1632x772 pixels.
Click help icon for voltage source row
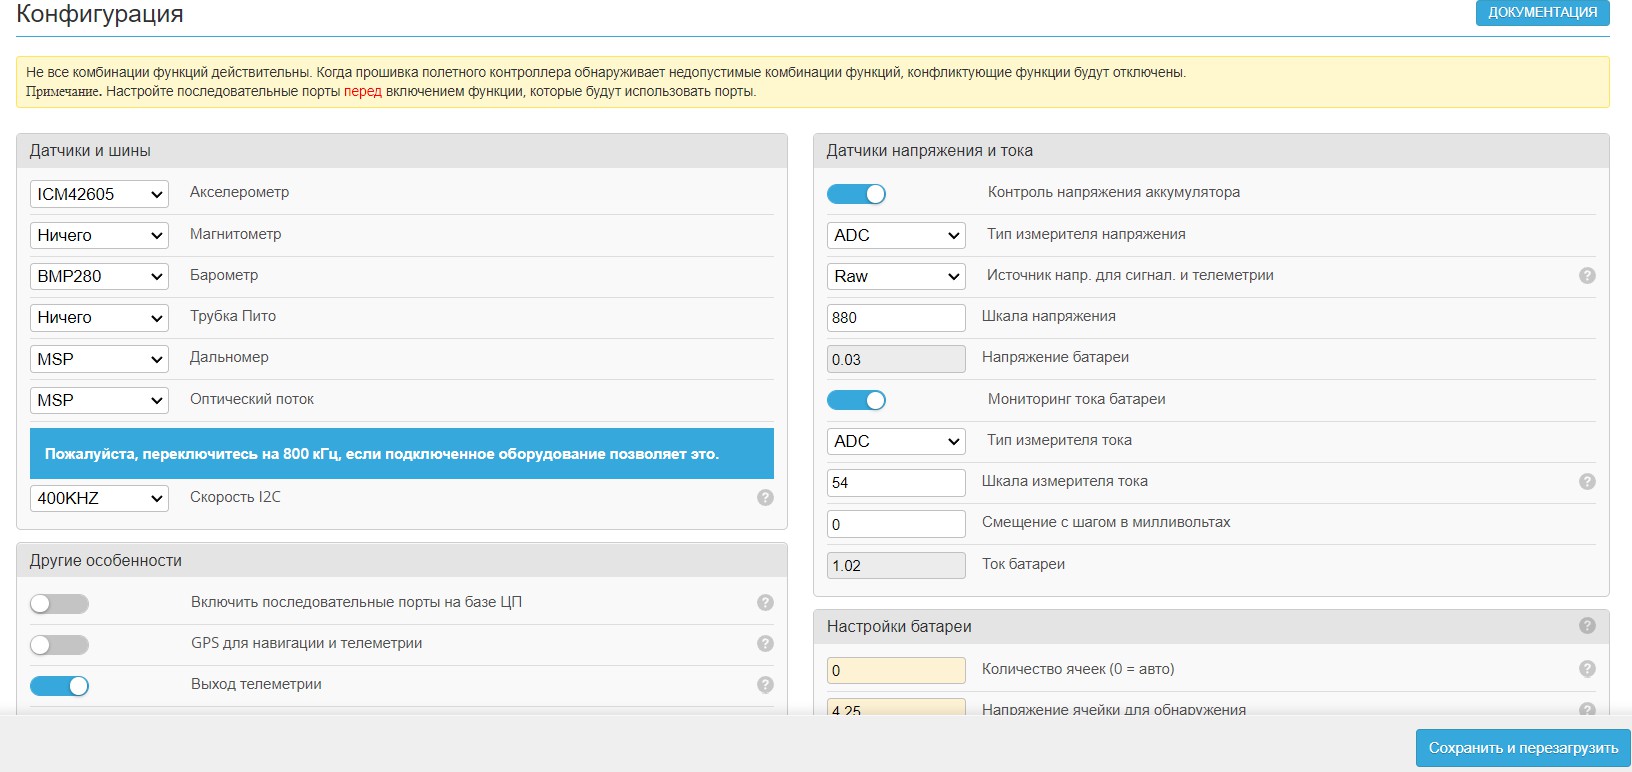click(1586, 276)
